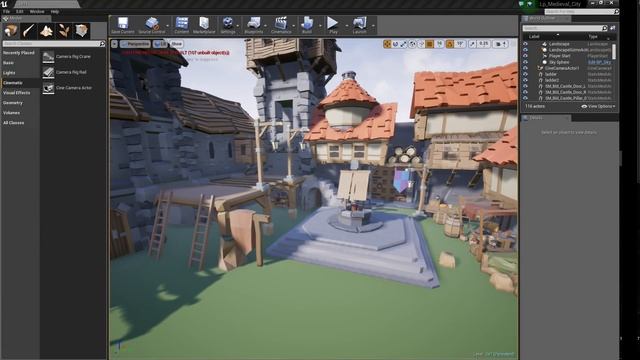The image size is (640, 360).
Task: Toggle visibility of the ladder actor
Action: pyautogui.click(x=525, y=74)
